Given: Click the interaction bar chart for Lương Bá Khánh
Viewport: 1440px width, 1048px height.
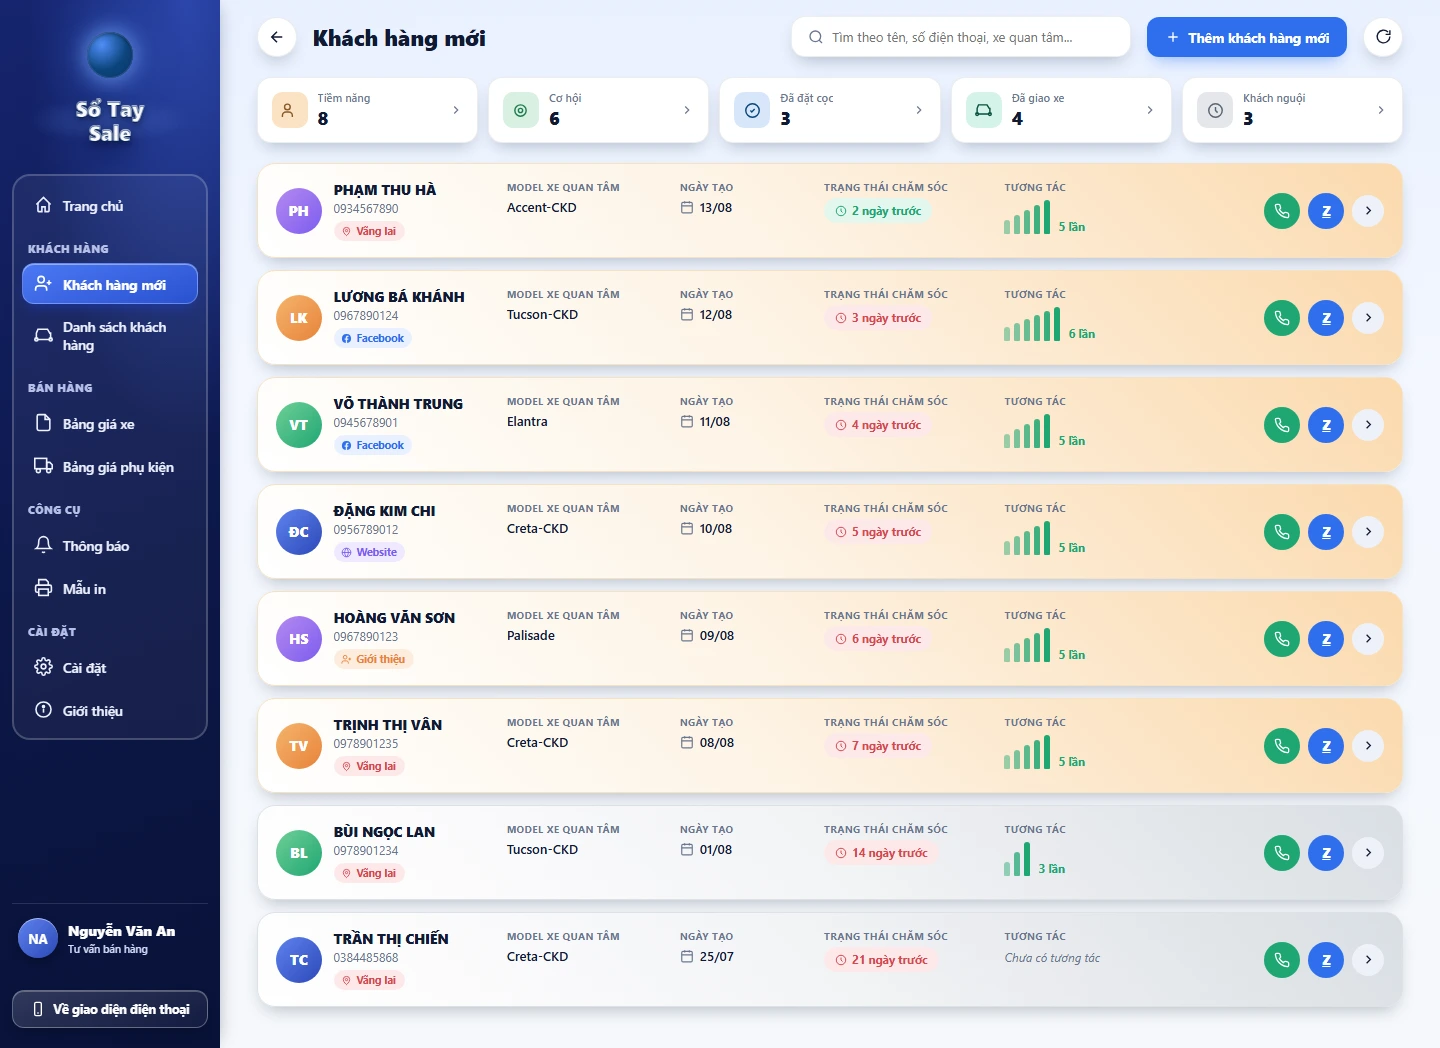Looking at the screenshot, I should pos(1032,324).
